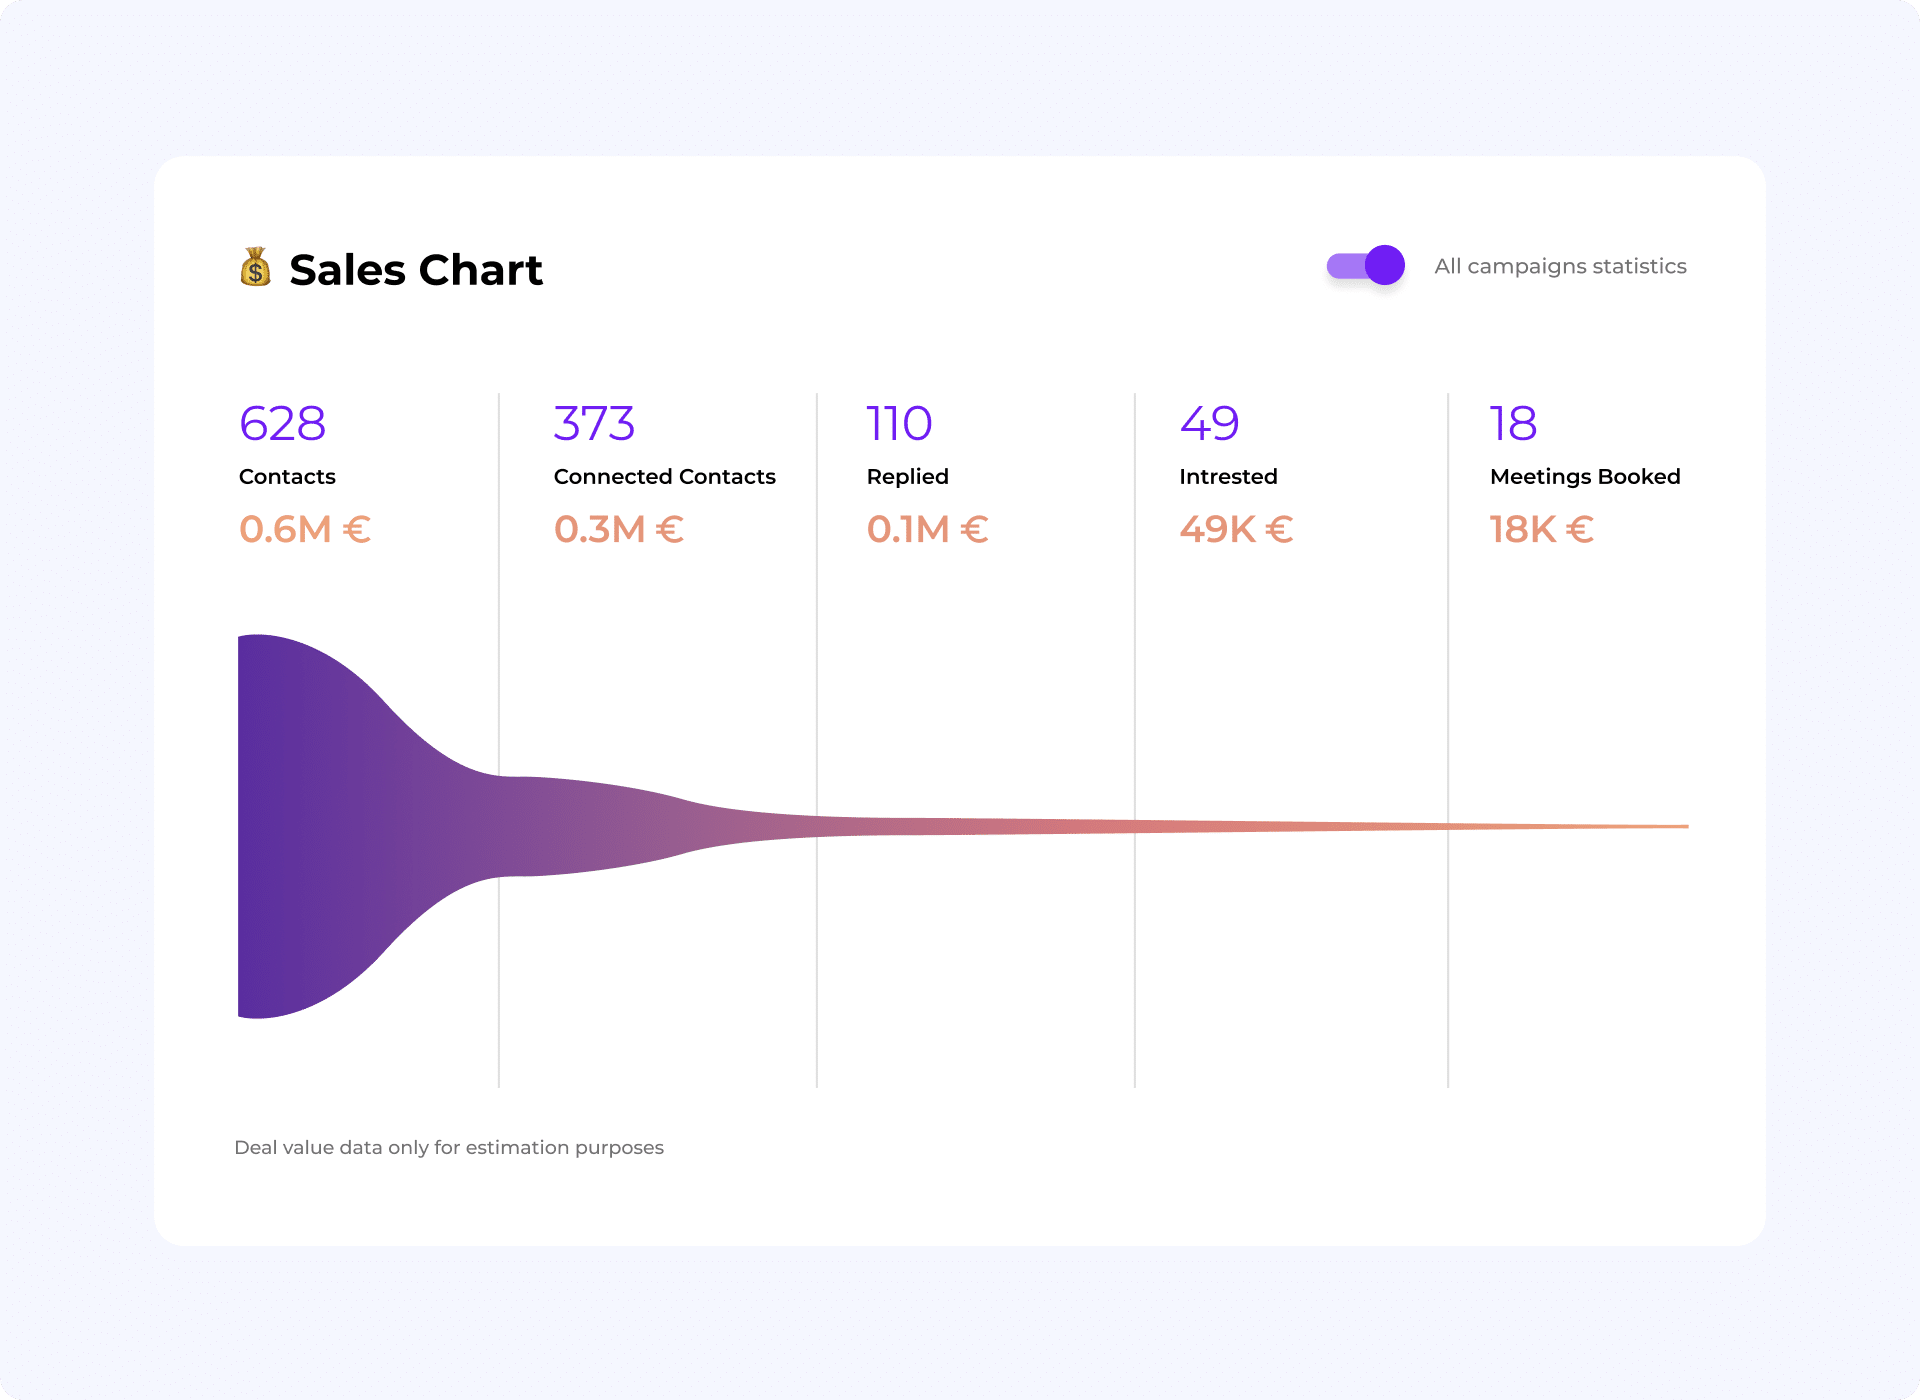Select the 49 interested count

click(1209, 424)
